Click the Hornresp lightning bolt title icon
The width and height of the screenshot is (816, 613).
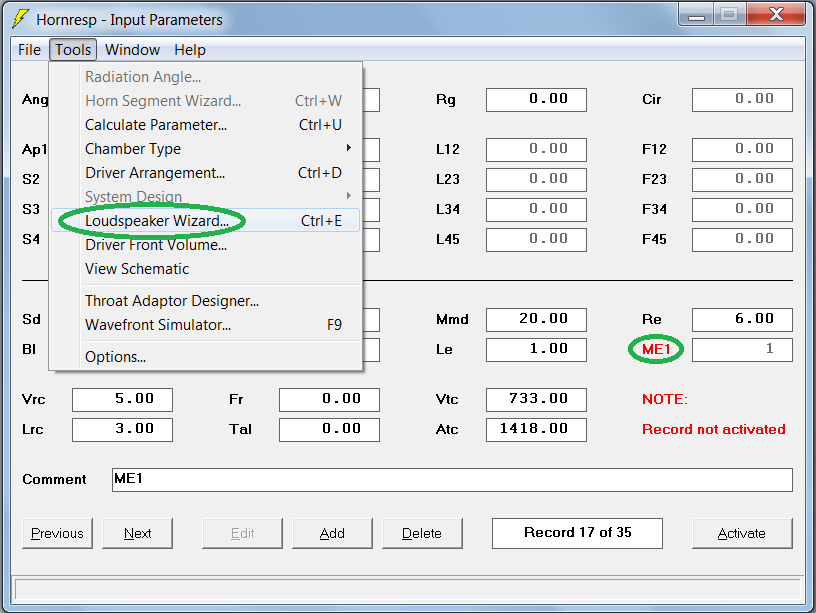20,19
